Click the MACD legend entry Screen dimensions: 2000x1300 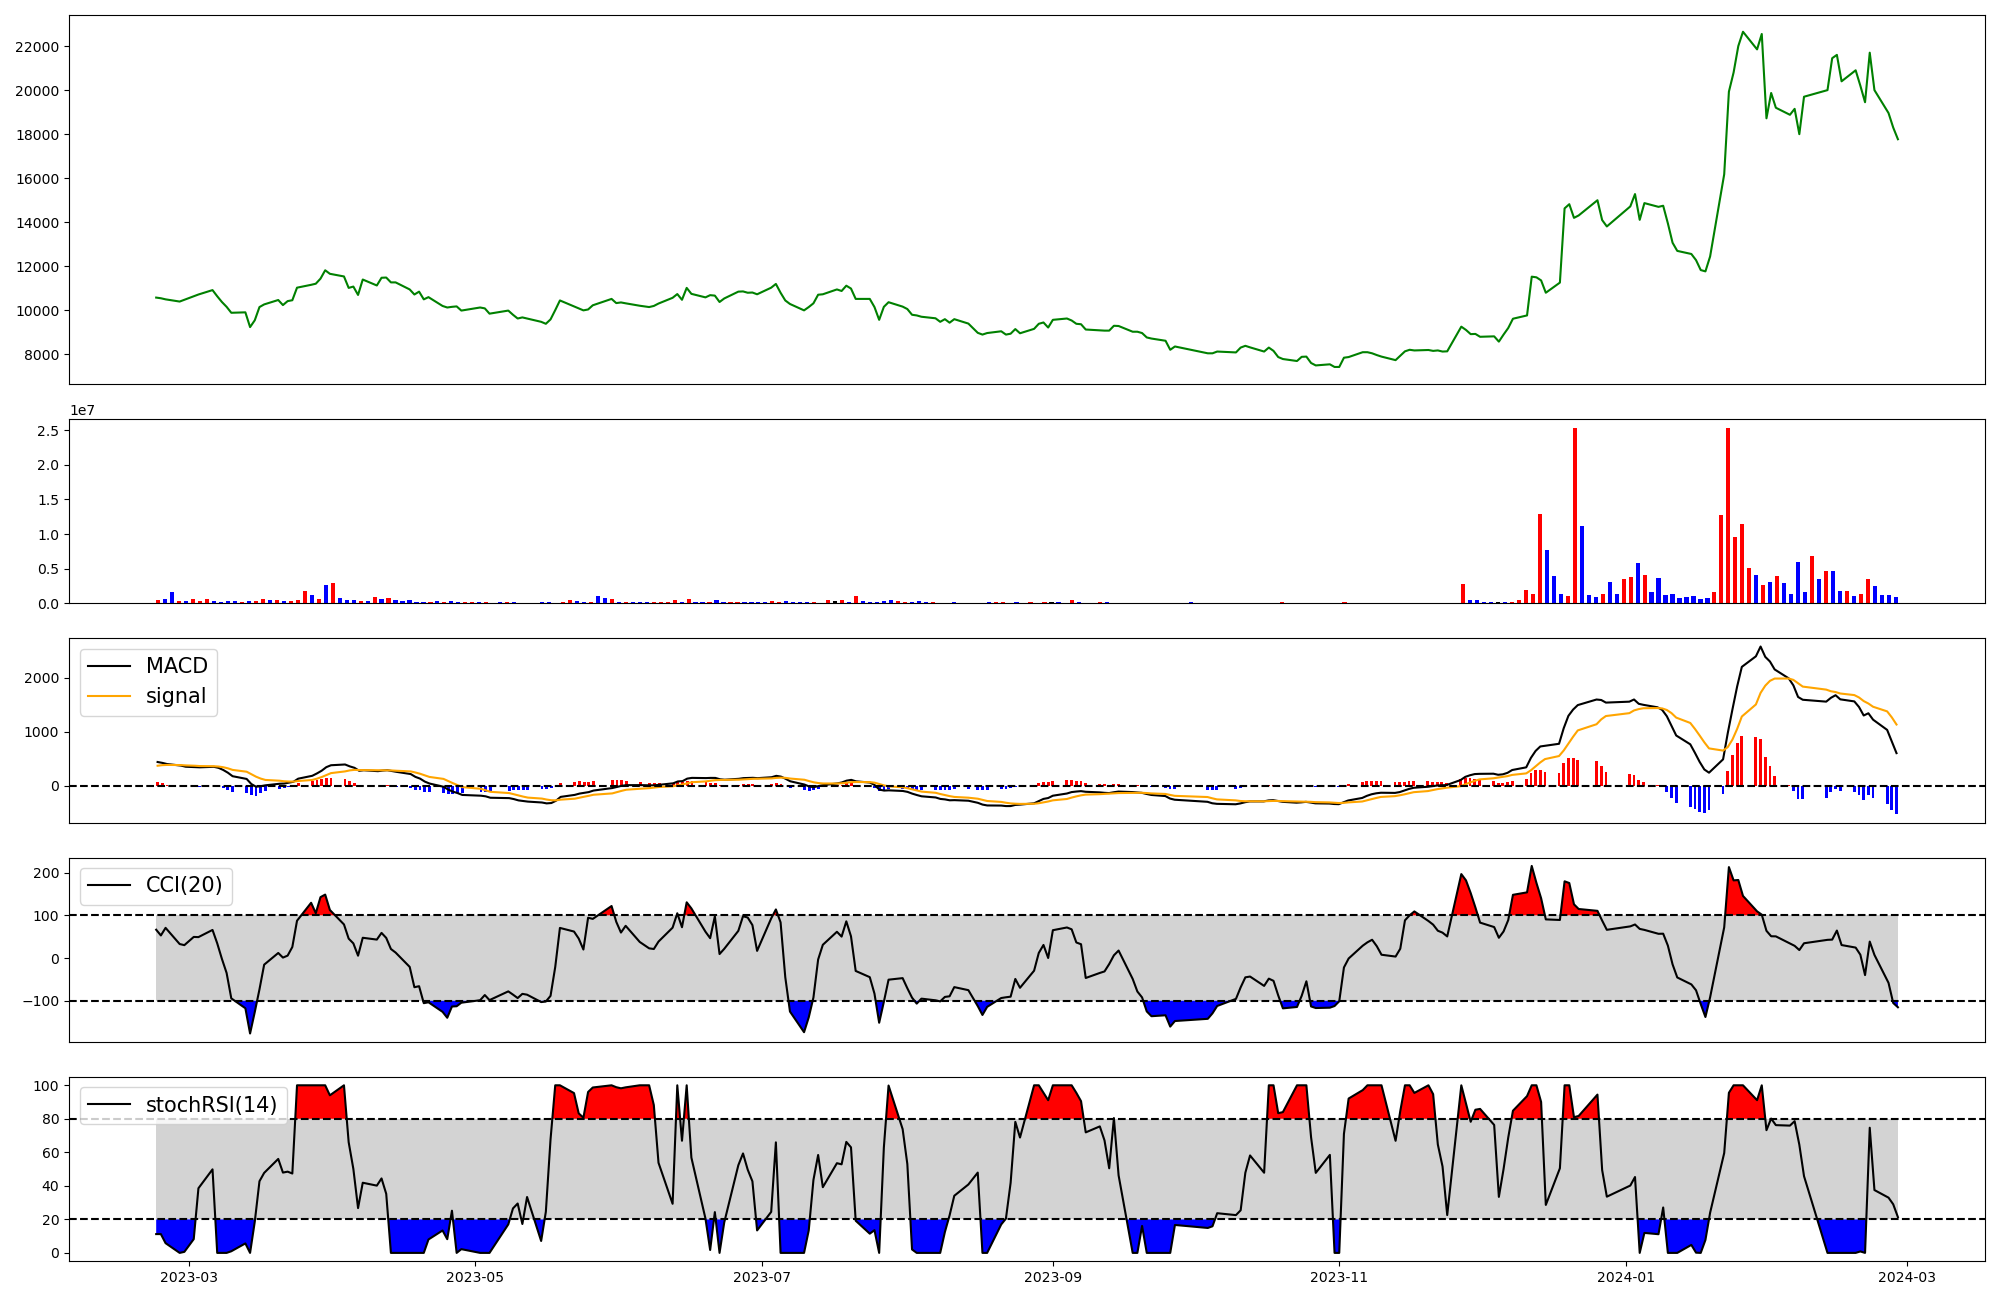click(x=176, y=666)
